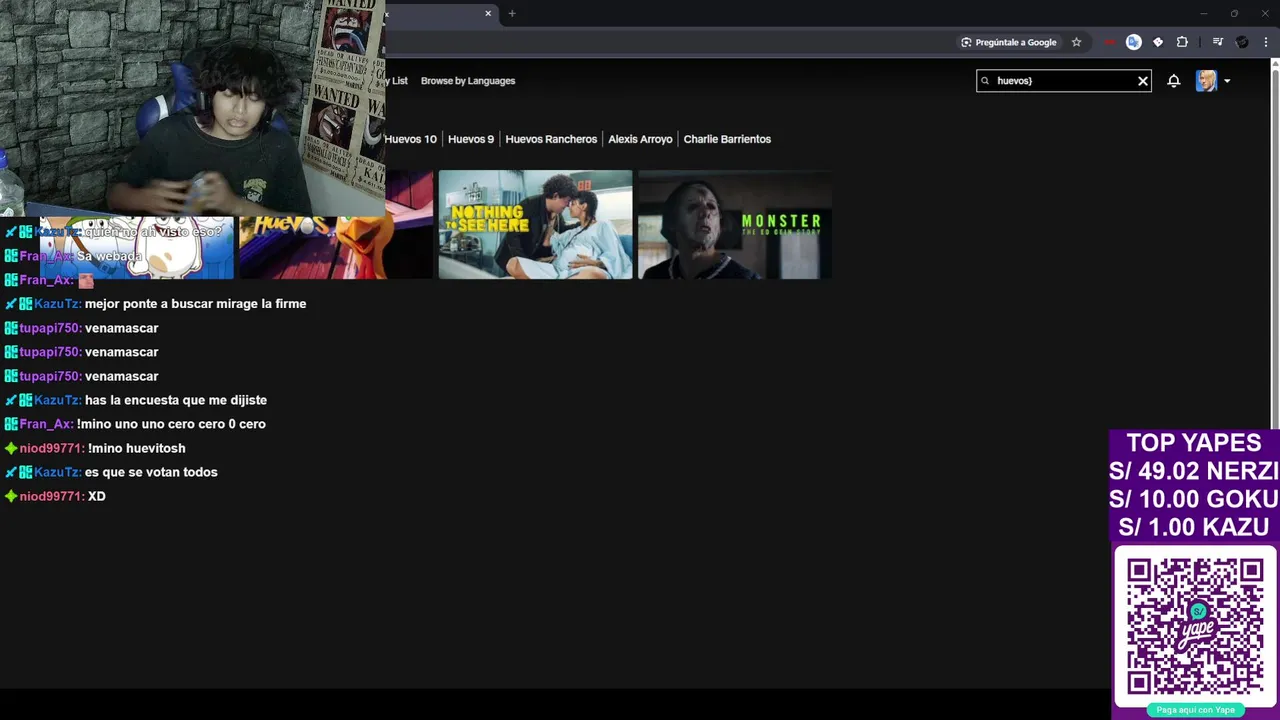Click the Netflix profile avatar picture
The width and height of the screenshot is (1280, 720).
(1206, 81)
